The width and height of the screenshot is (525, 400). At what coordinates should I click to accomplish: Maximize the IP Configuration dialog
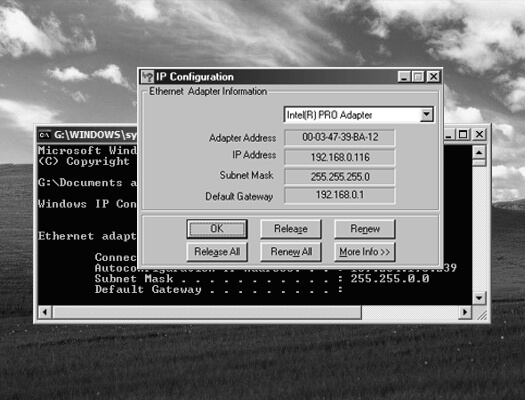[418, 77]
